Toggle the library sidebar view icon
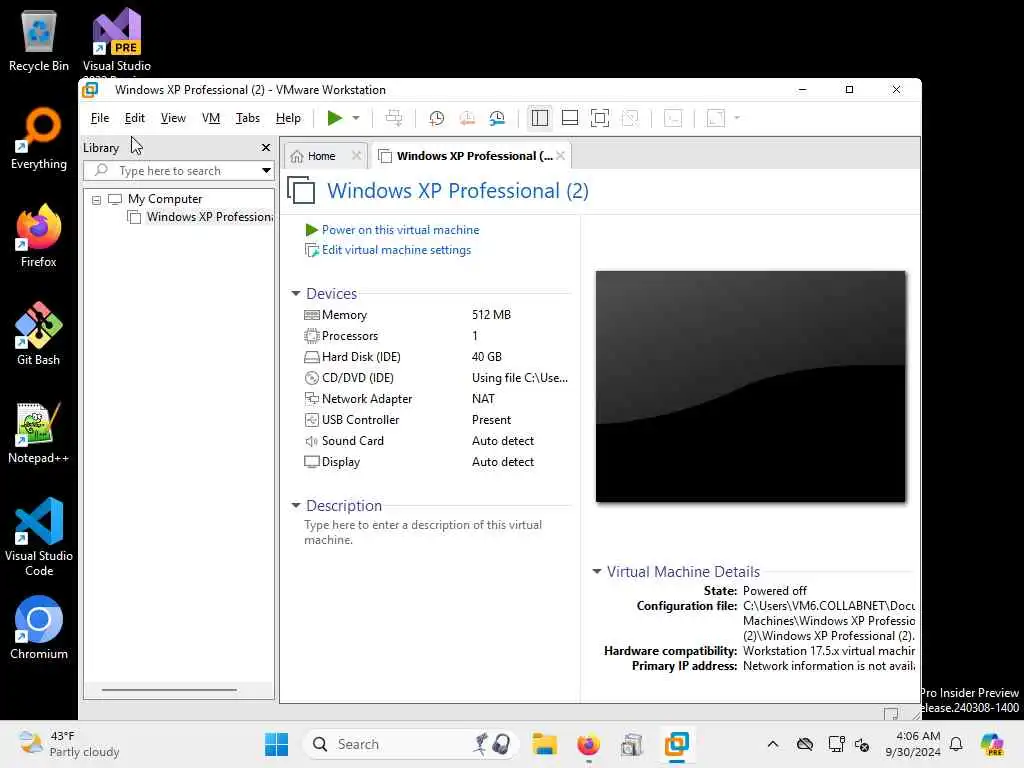 [539, 118]
